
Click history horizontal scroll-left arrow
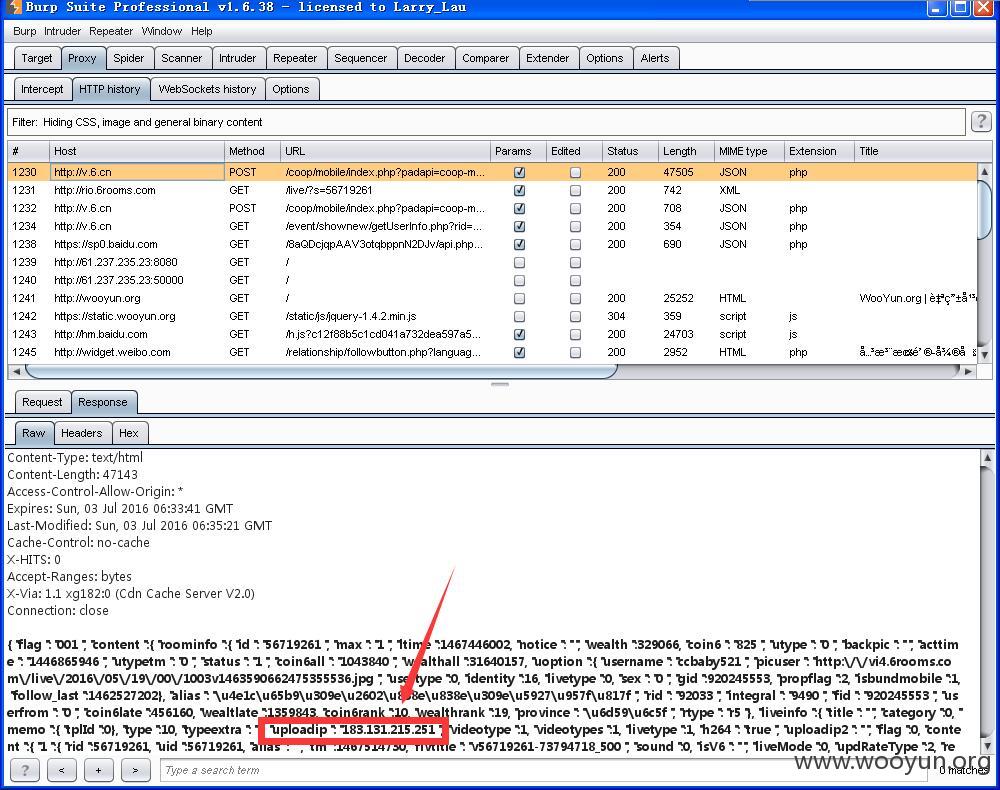16,371
